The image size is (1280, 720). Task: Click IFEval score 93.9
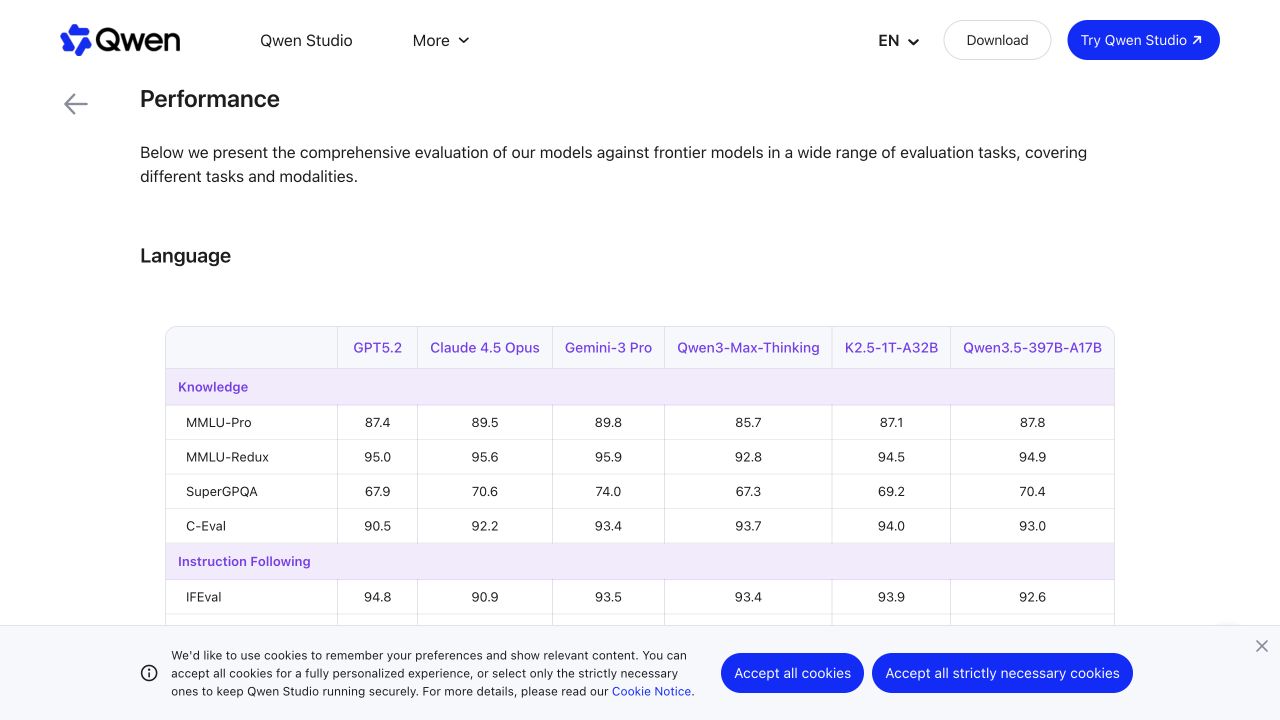point(891,597)
